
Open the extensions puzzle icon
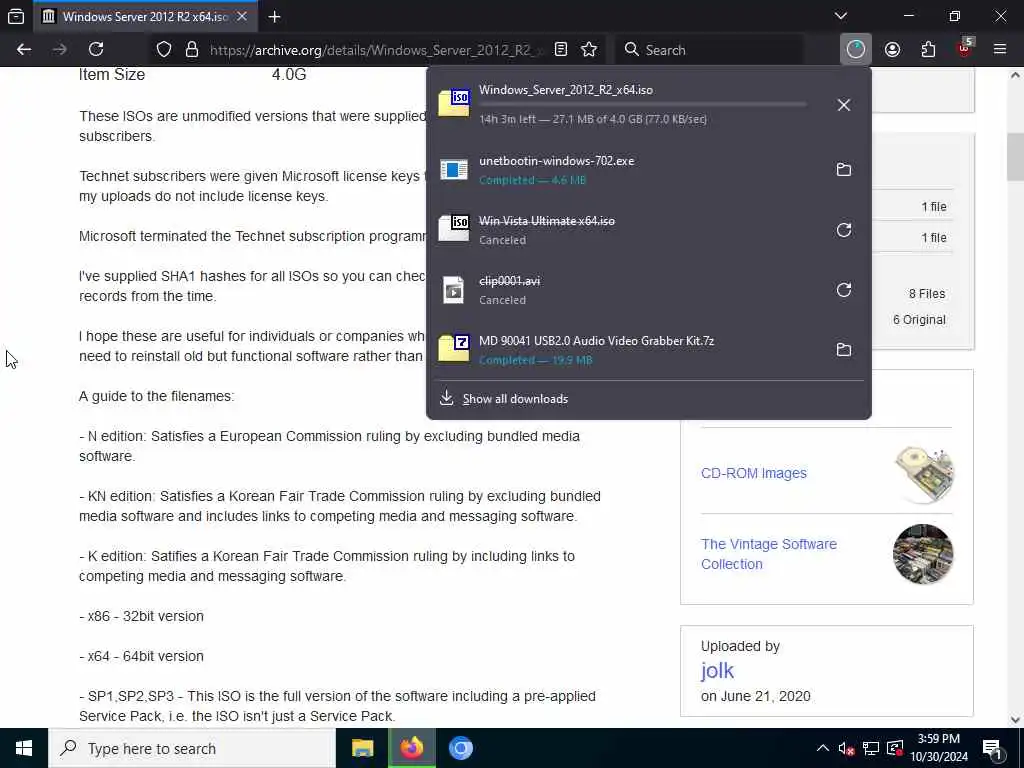[928, 50]
